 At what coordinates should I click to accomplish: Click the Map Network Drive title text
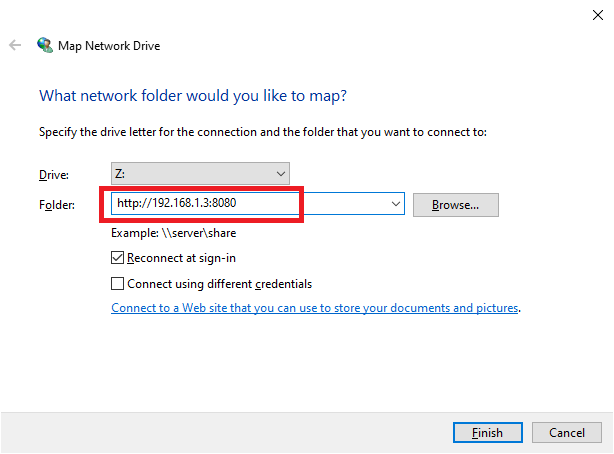point(112,45)
